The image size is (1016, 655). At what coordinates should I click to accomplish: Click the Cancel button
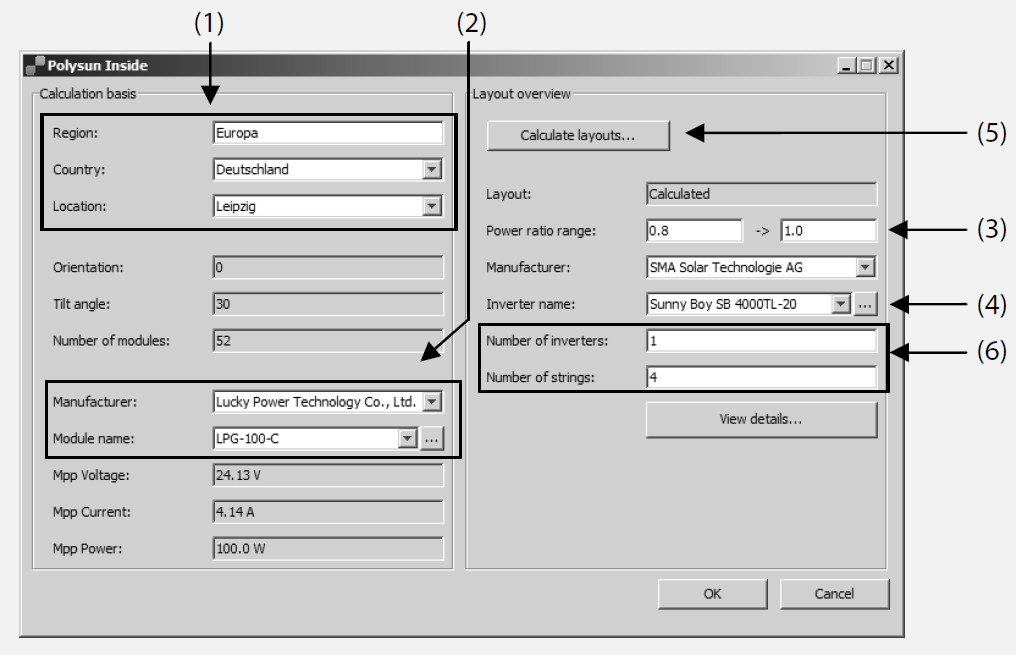[x=834, y=593]
